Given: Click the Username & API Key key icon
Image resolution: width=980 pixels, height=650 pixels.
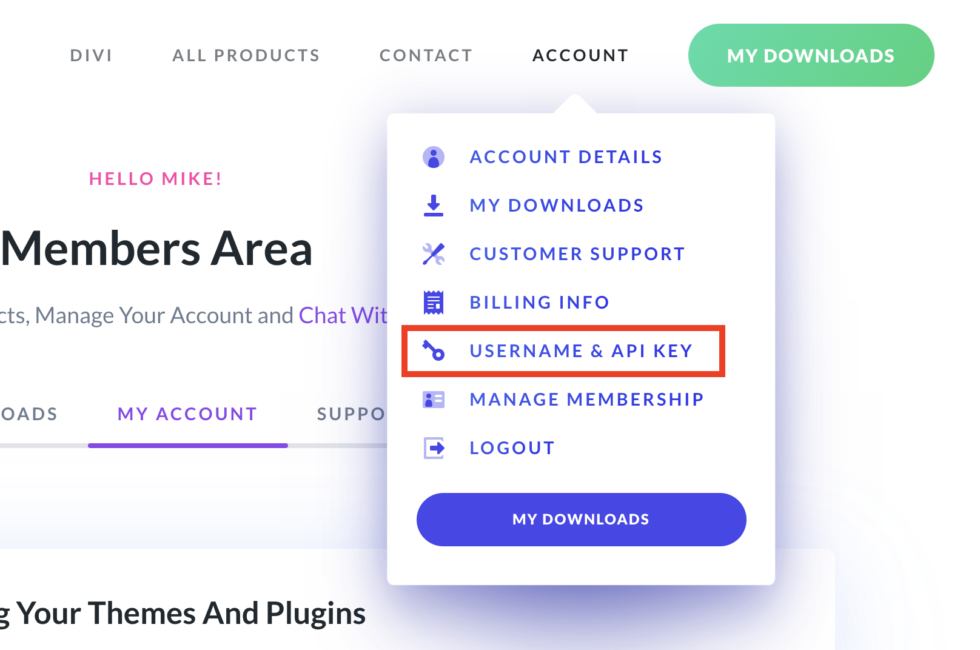Looking at the screenshot, I should click(x=433, y=351).
